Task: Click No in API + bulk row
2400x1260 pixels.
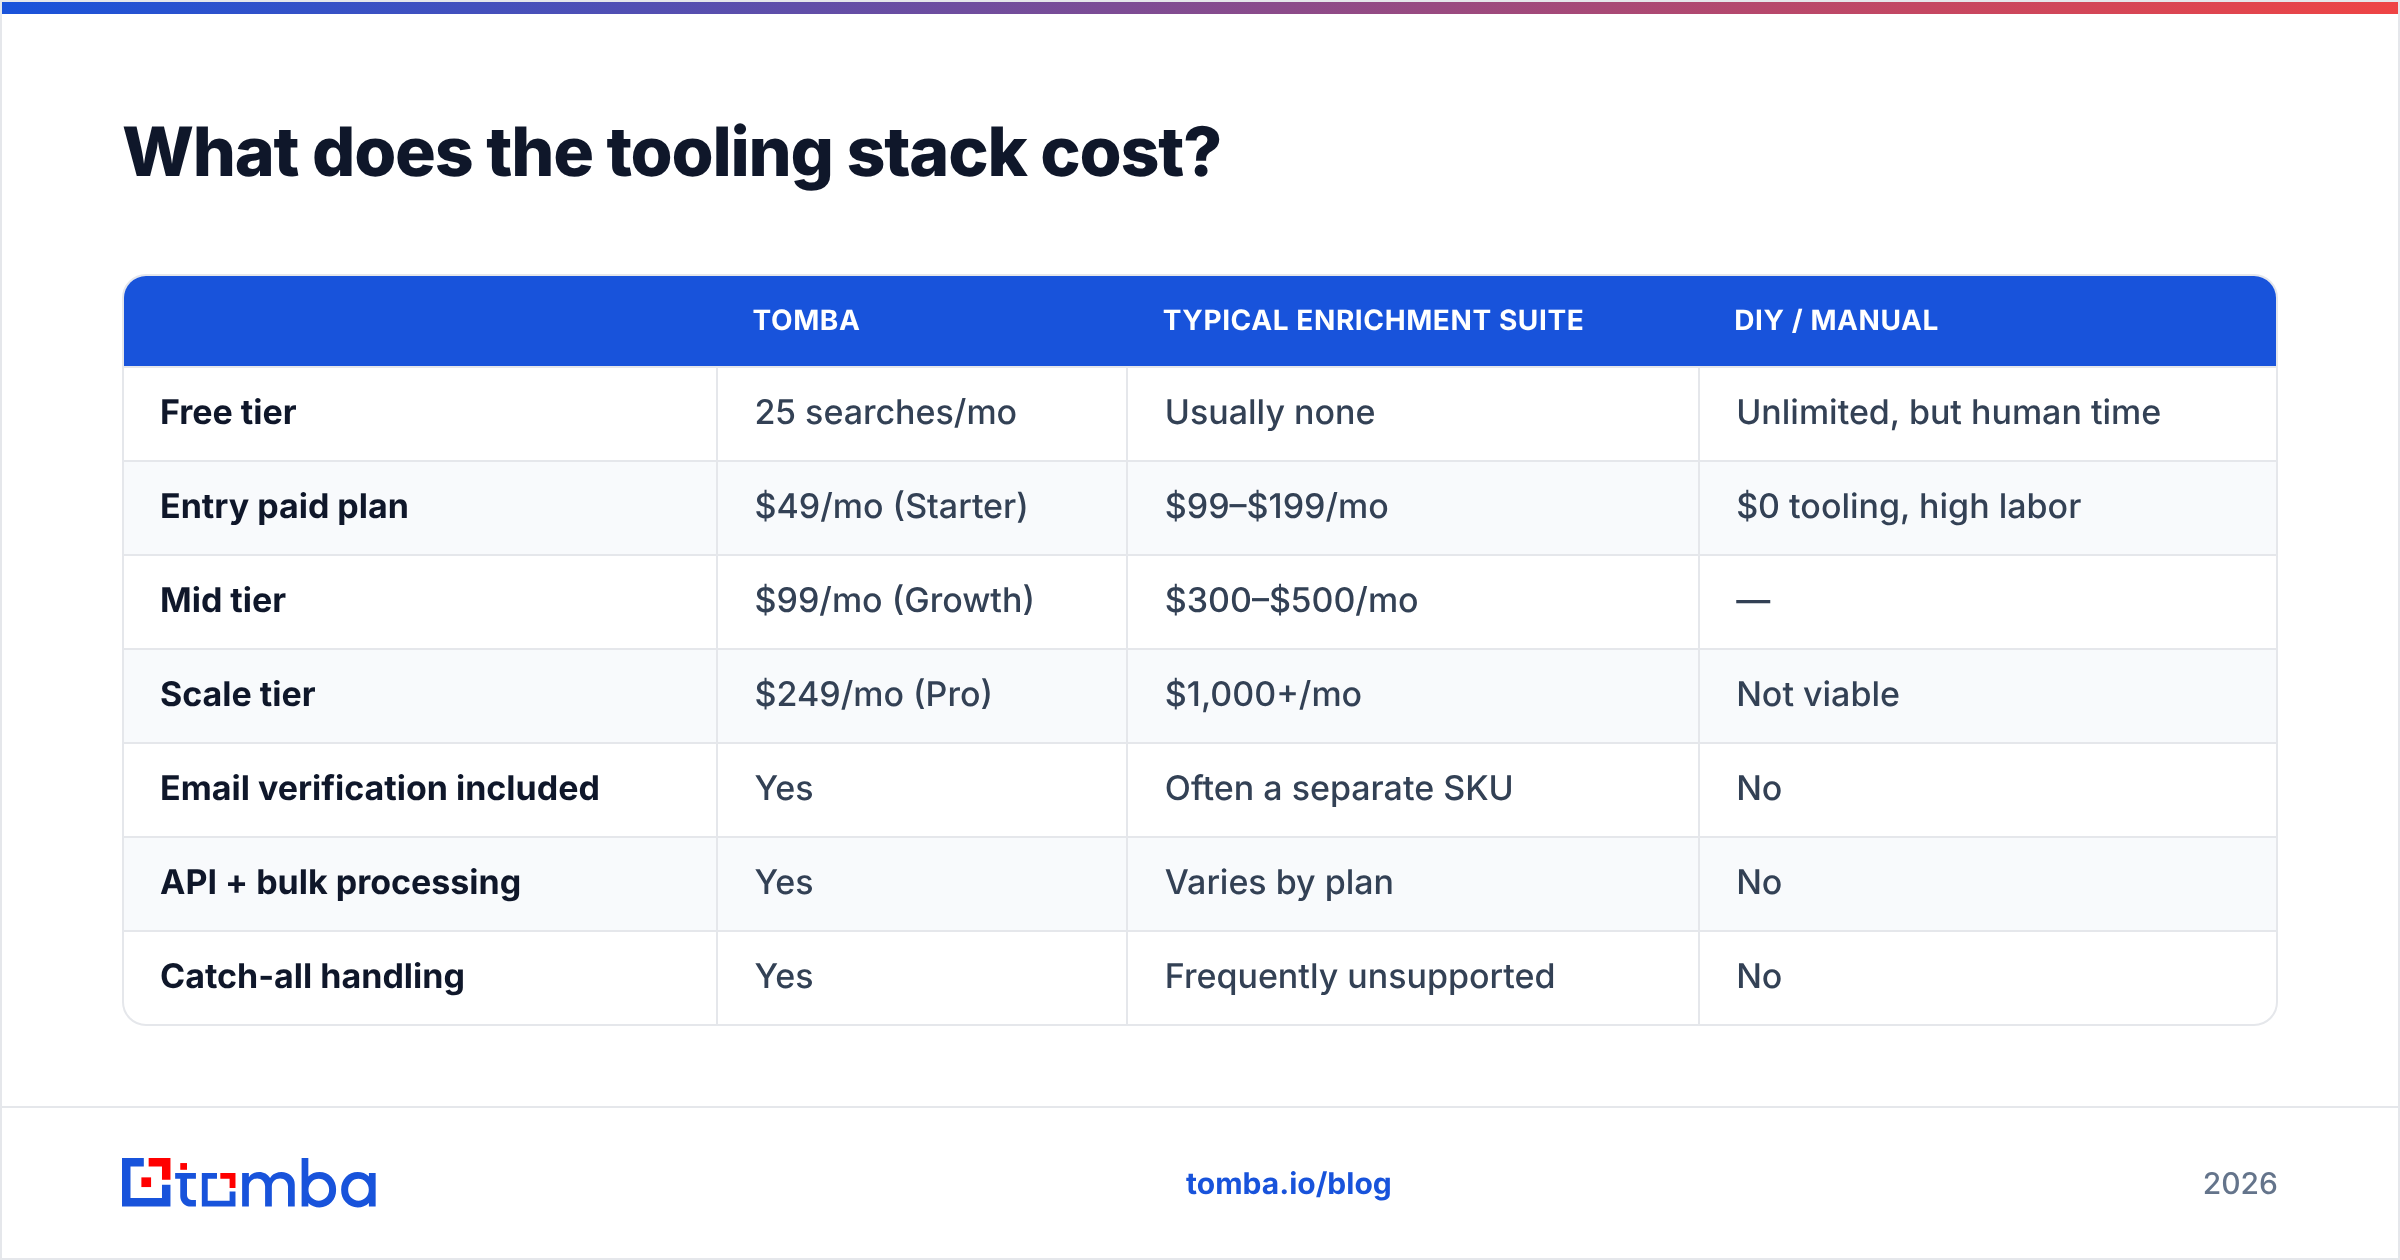Action: (x=1759, y=882)
